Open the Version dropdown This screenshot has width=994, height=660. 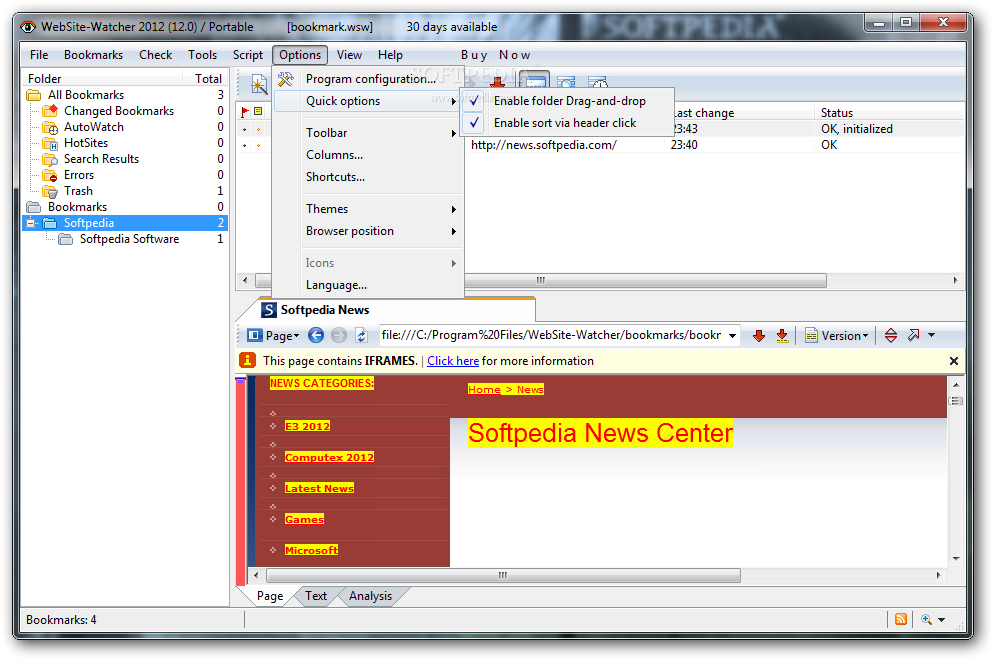point(837,335)
